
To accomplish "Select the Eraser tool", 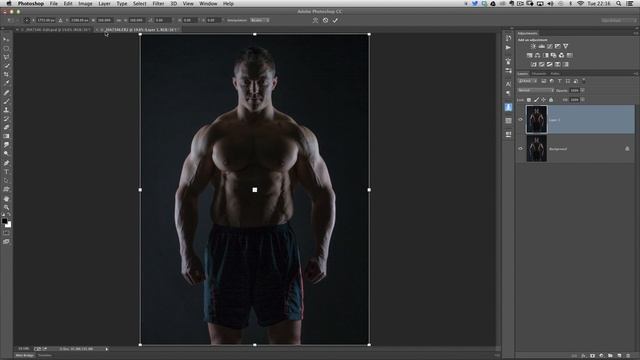I will coord(6,127).
